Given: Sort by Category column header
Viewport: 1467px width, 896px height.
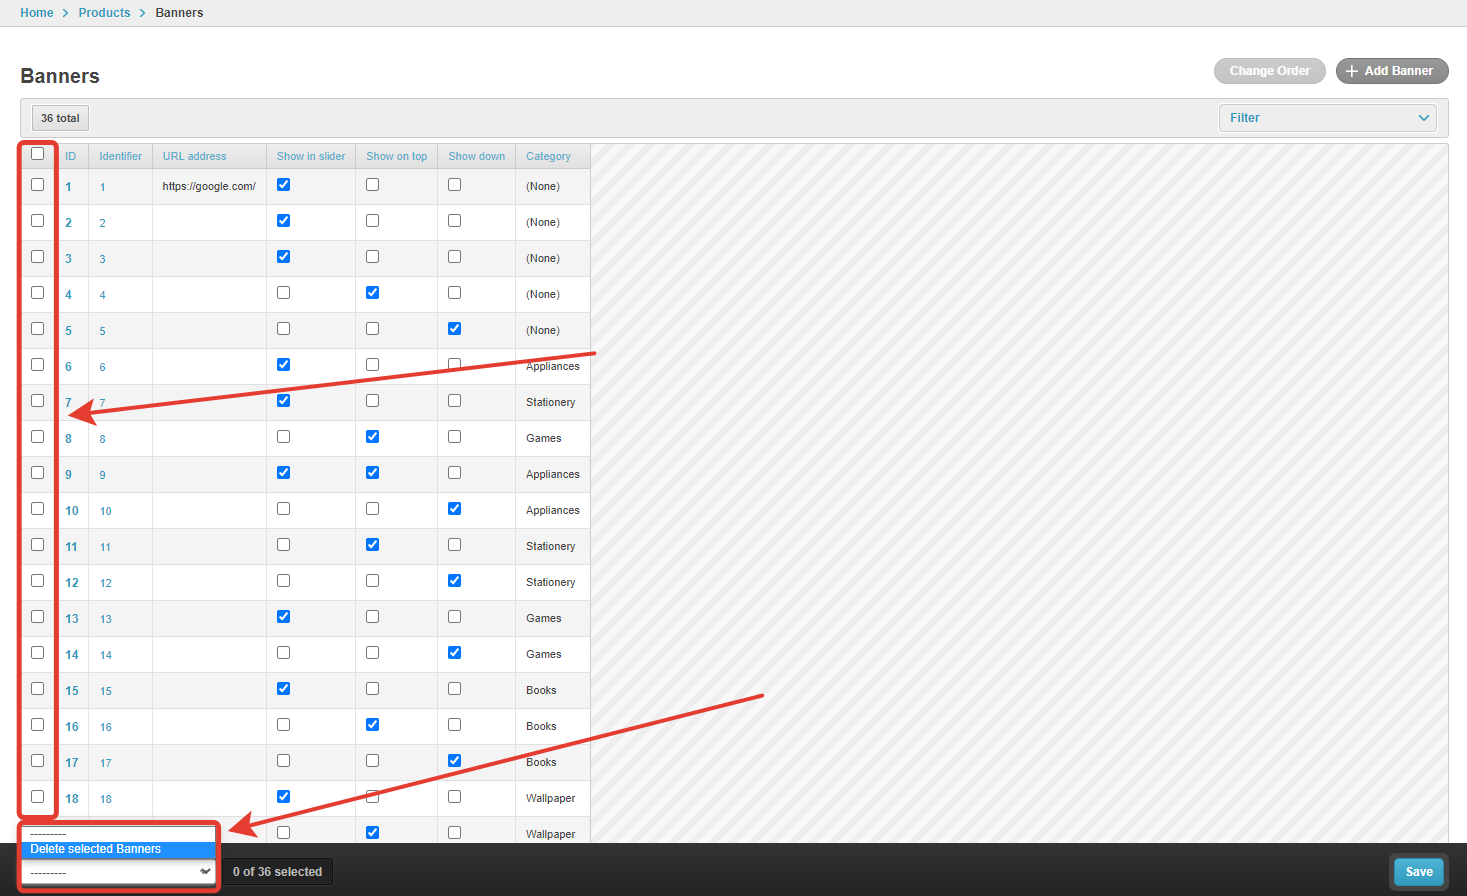Looking at the screenshot, I should tap(548, 156).
